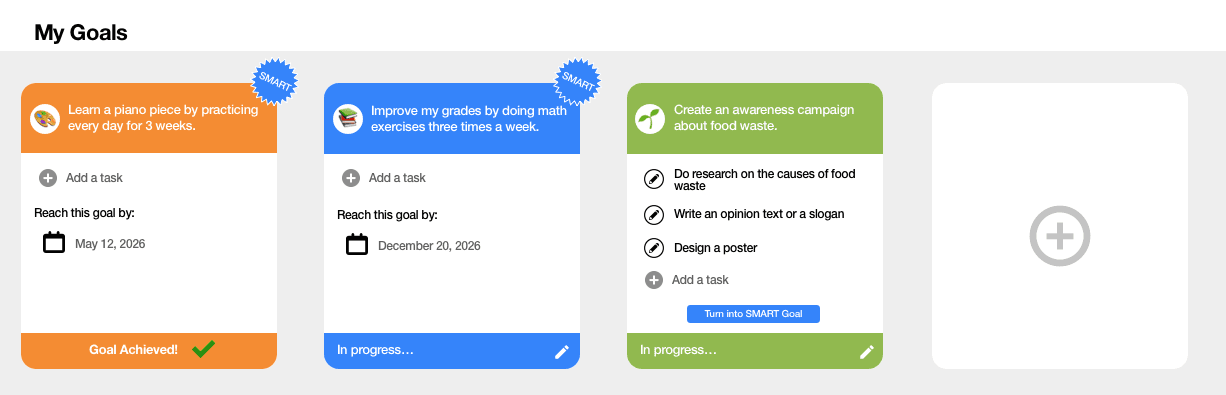Screen dimensions: 1226x395
Task: Click Turn into SMART Goal button
Action: pyautogui.click(x=753, y=314)
